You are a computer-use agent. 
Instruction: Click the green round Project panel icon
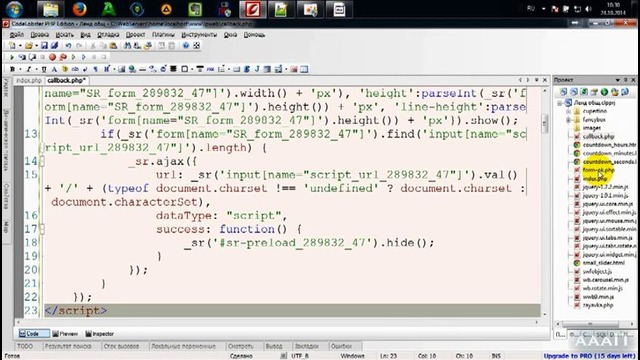(604, 92)
